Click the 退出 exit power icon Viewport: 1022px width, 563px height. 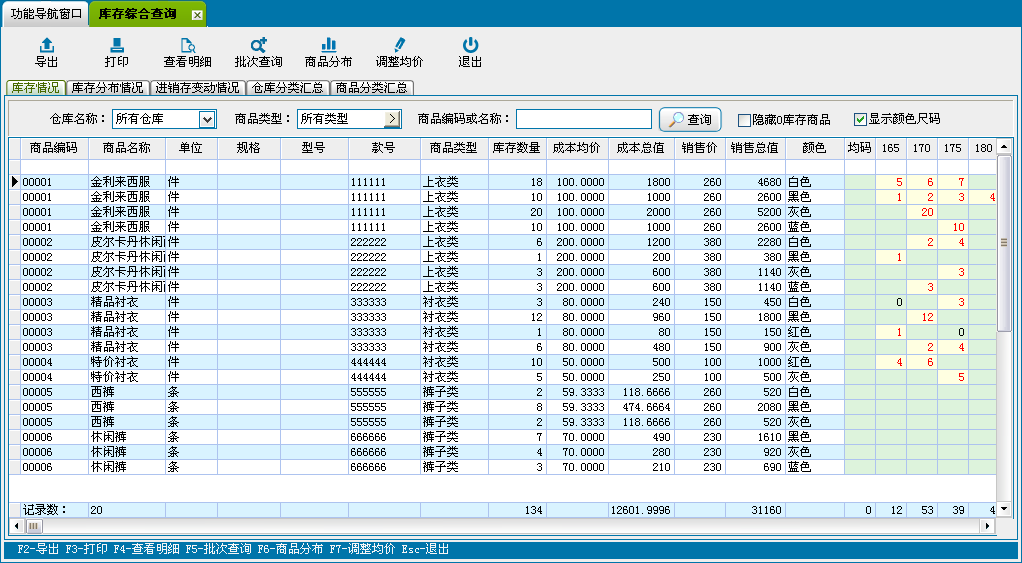click(x=470, y=45)
